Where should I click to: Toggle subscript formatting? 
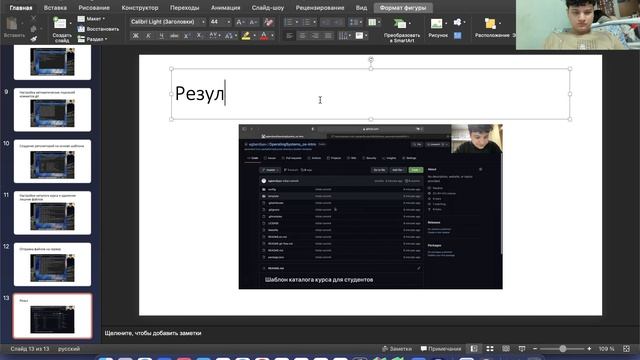pos(199,36)
